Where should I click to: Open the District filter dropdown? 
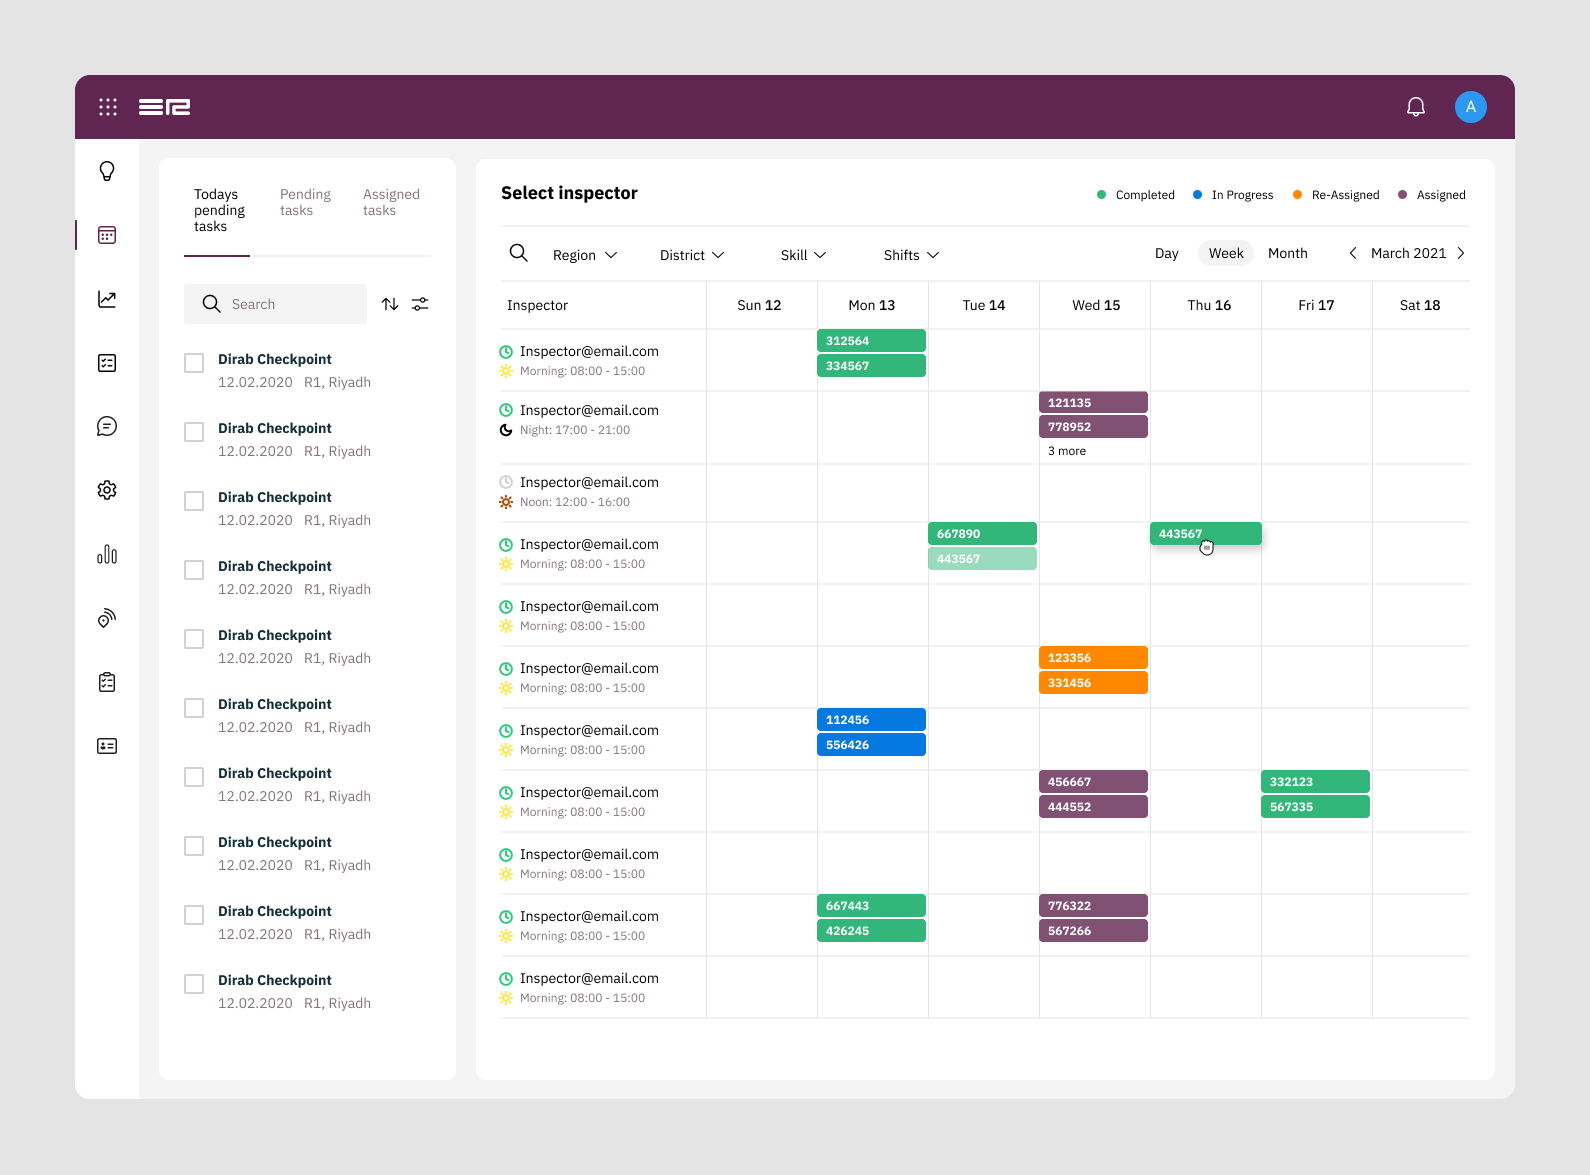[x=691, y=255]
